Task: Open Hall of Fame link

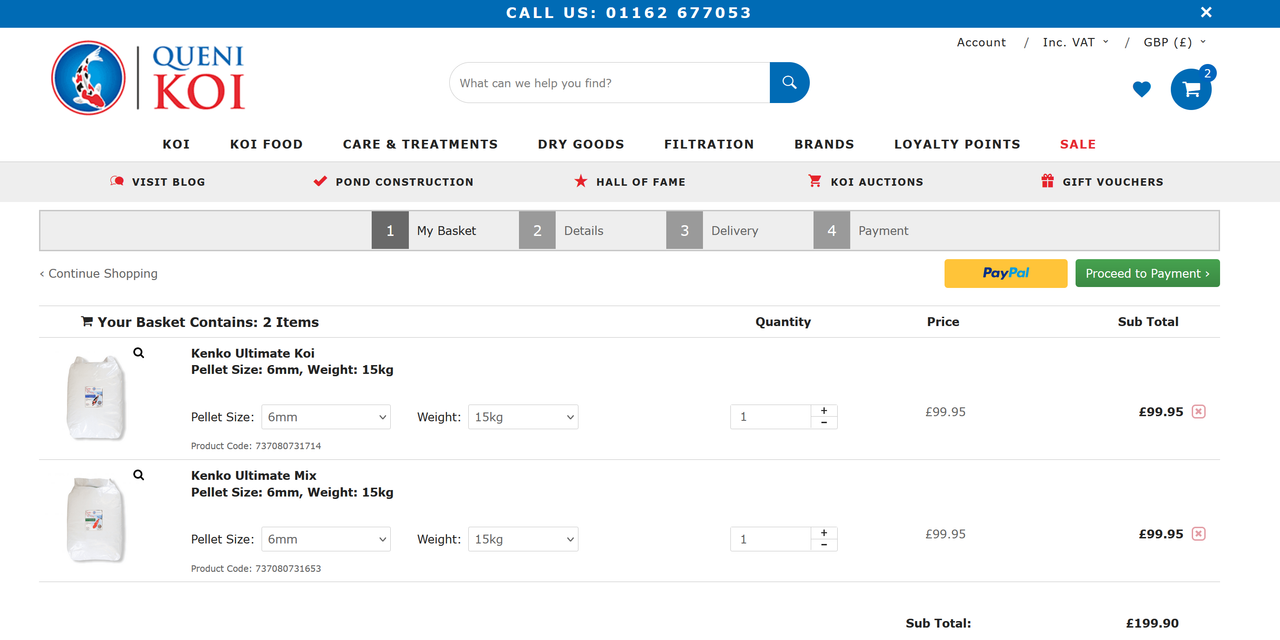Action: 629,182
